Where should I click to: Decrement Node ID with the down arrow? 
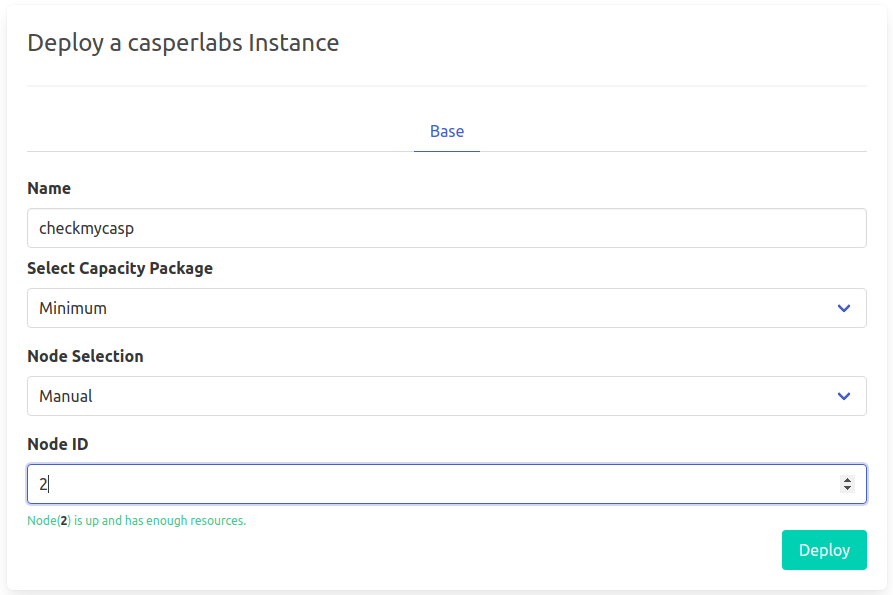[848, 489]
